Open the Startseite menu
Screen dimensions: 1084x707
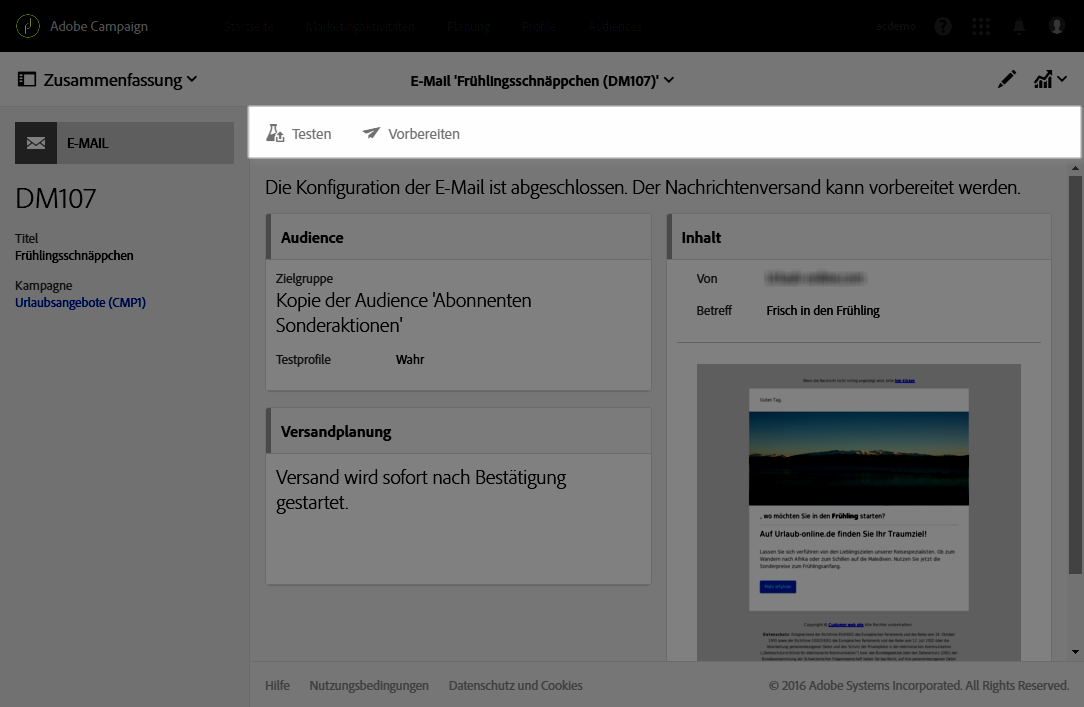(249, 26)
